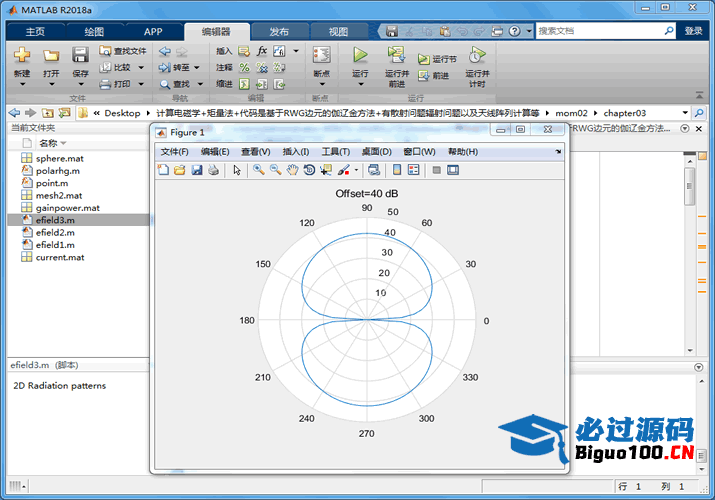Image resolution: width=715 pixels, height=500 pixels.
Task: Open file using the Open folder icon
Action: coord(51,55)
